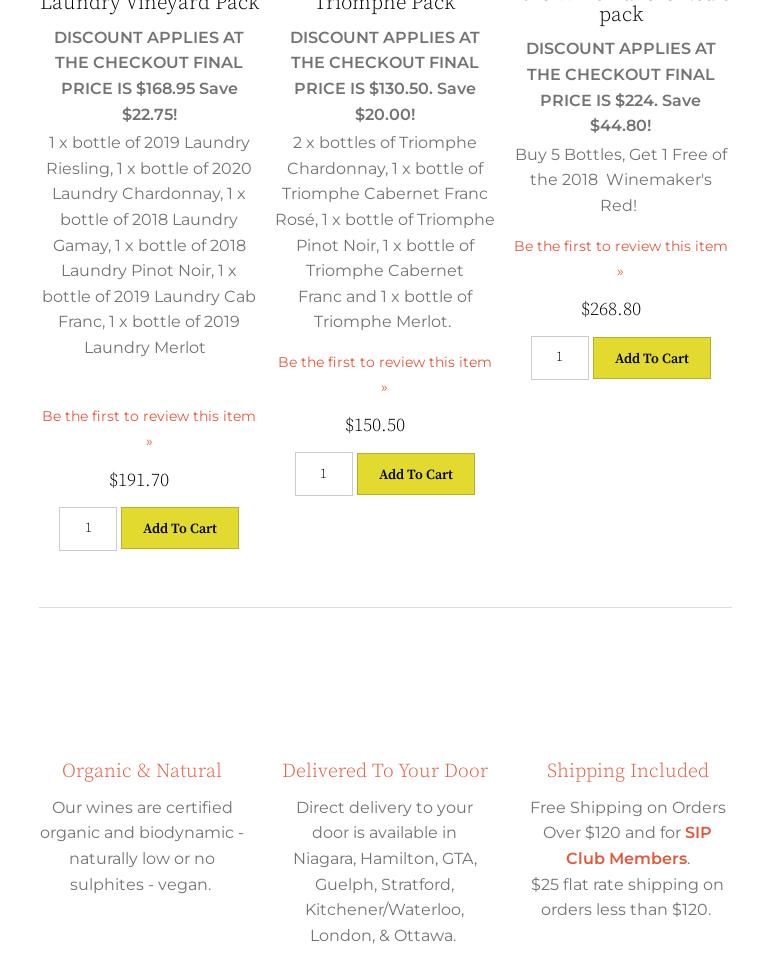Click the Shipping Included heading
The height and width of the screenshot is (960, 770).
628,770
